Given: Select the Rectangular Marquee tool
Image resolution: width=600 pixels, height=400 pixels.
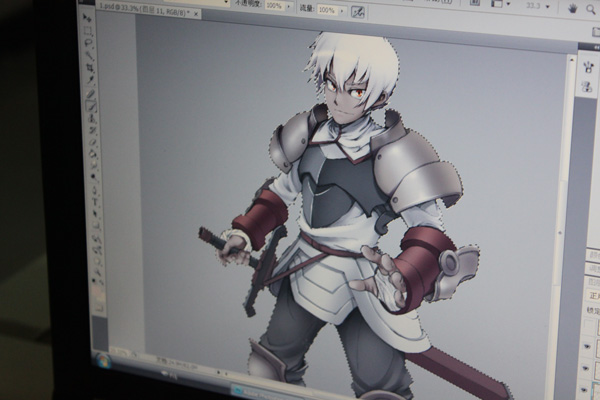Looking at the screenshot, I should point(88,31).
